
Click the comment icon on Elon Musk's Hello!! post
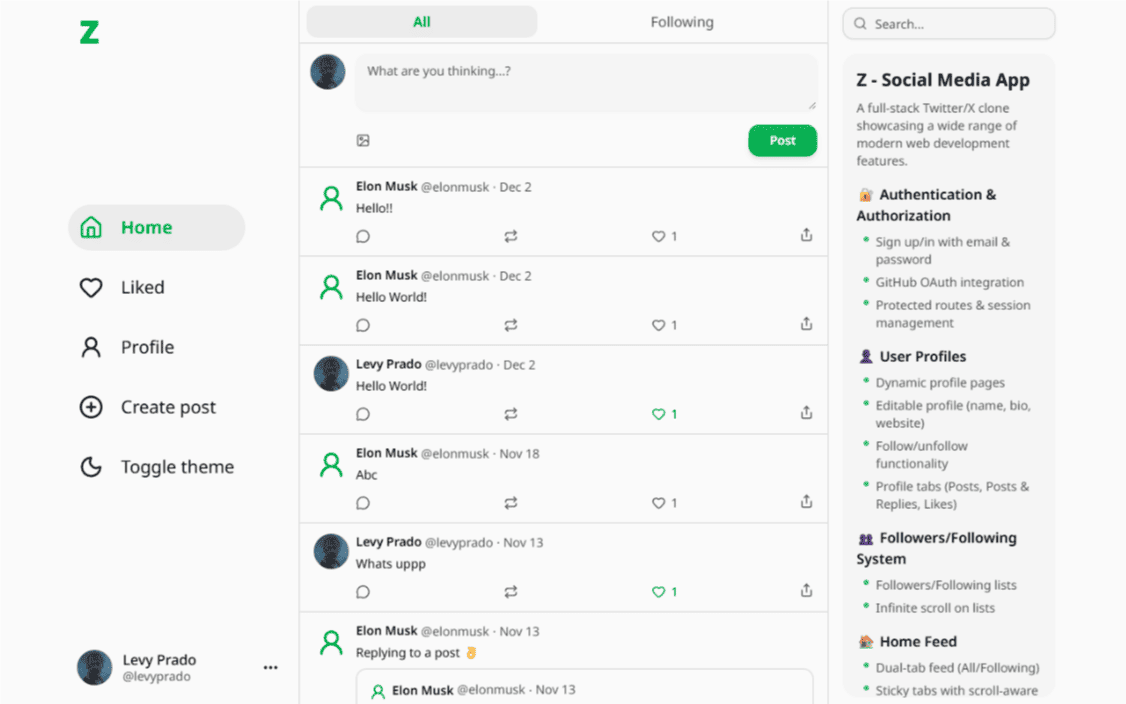(x=363, y=236)
